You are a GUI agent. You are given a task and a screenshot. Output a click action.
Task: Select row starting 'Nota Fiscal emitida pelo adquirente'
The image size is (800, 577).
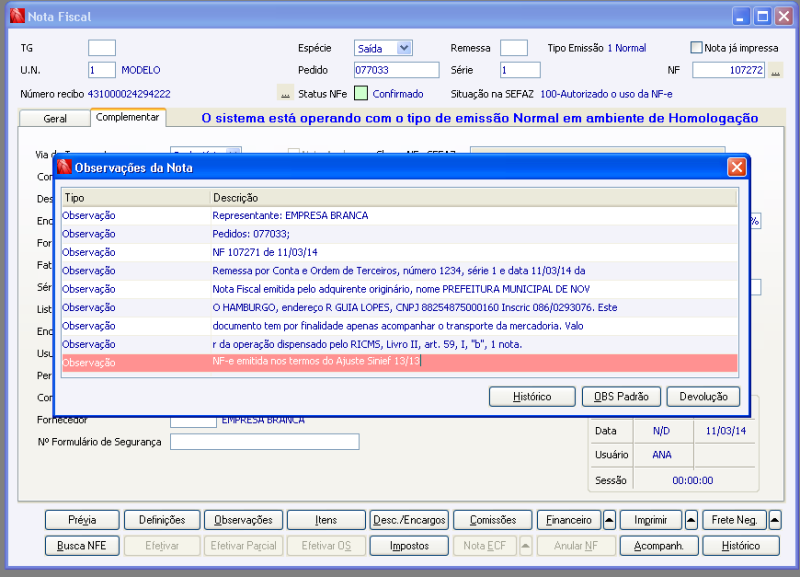tap(399, 289)
